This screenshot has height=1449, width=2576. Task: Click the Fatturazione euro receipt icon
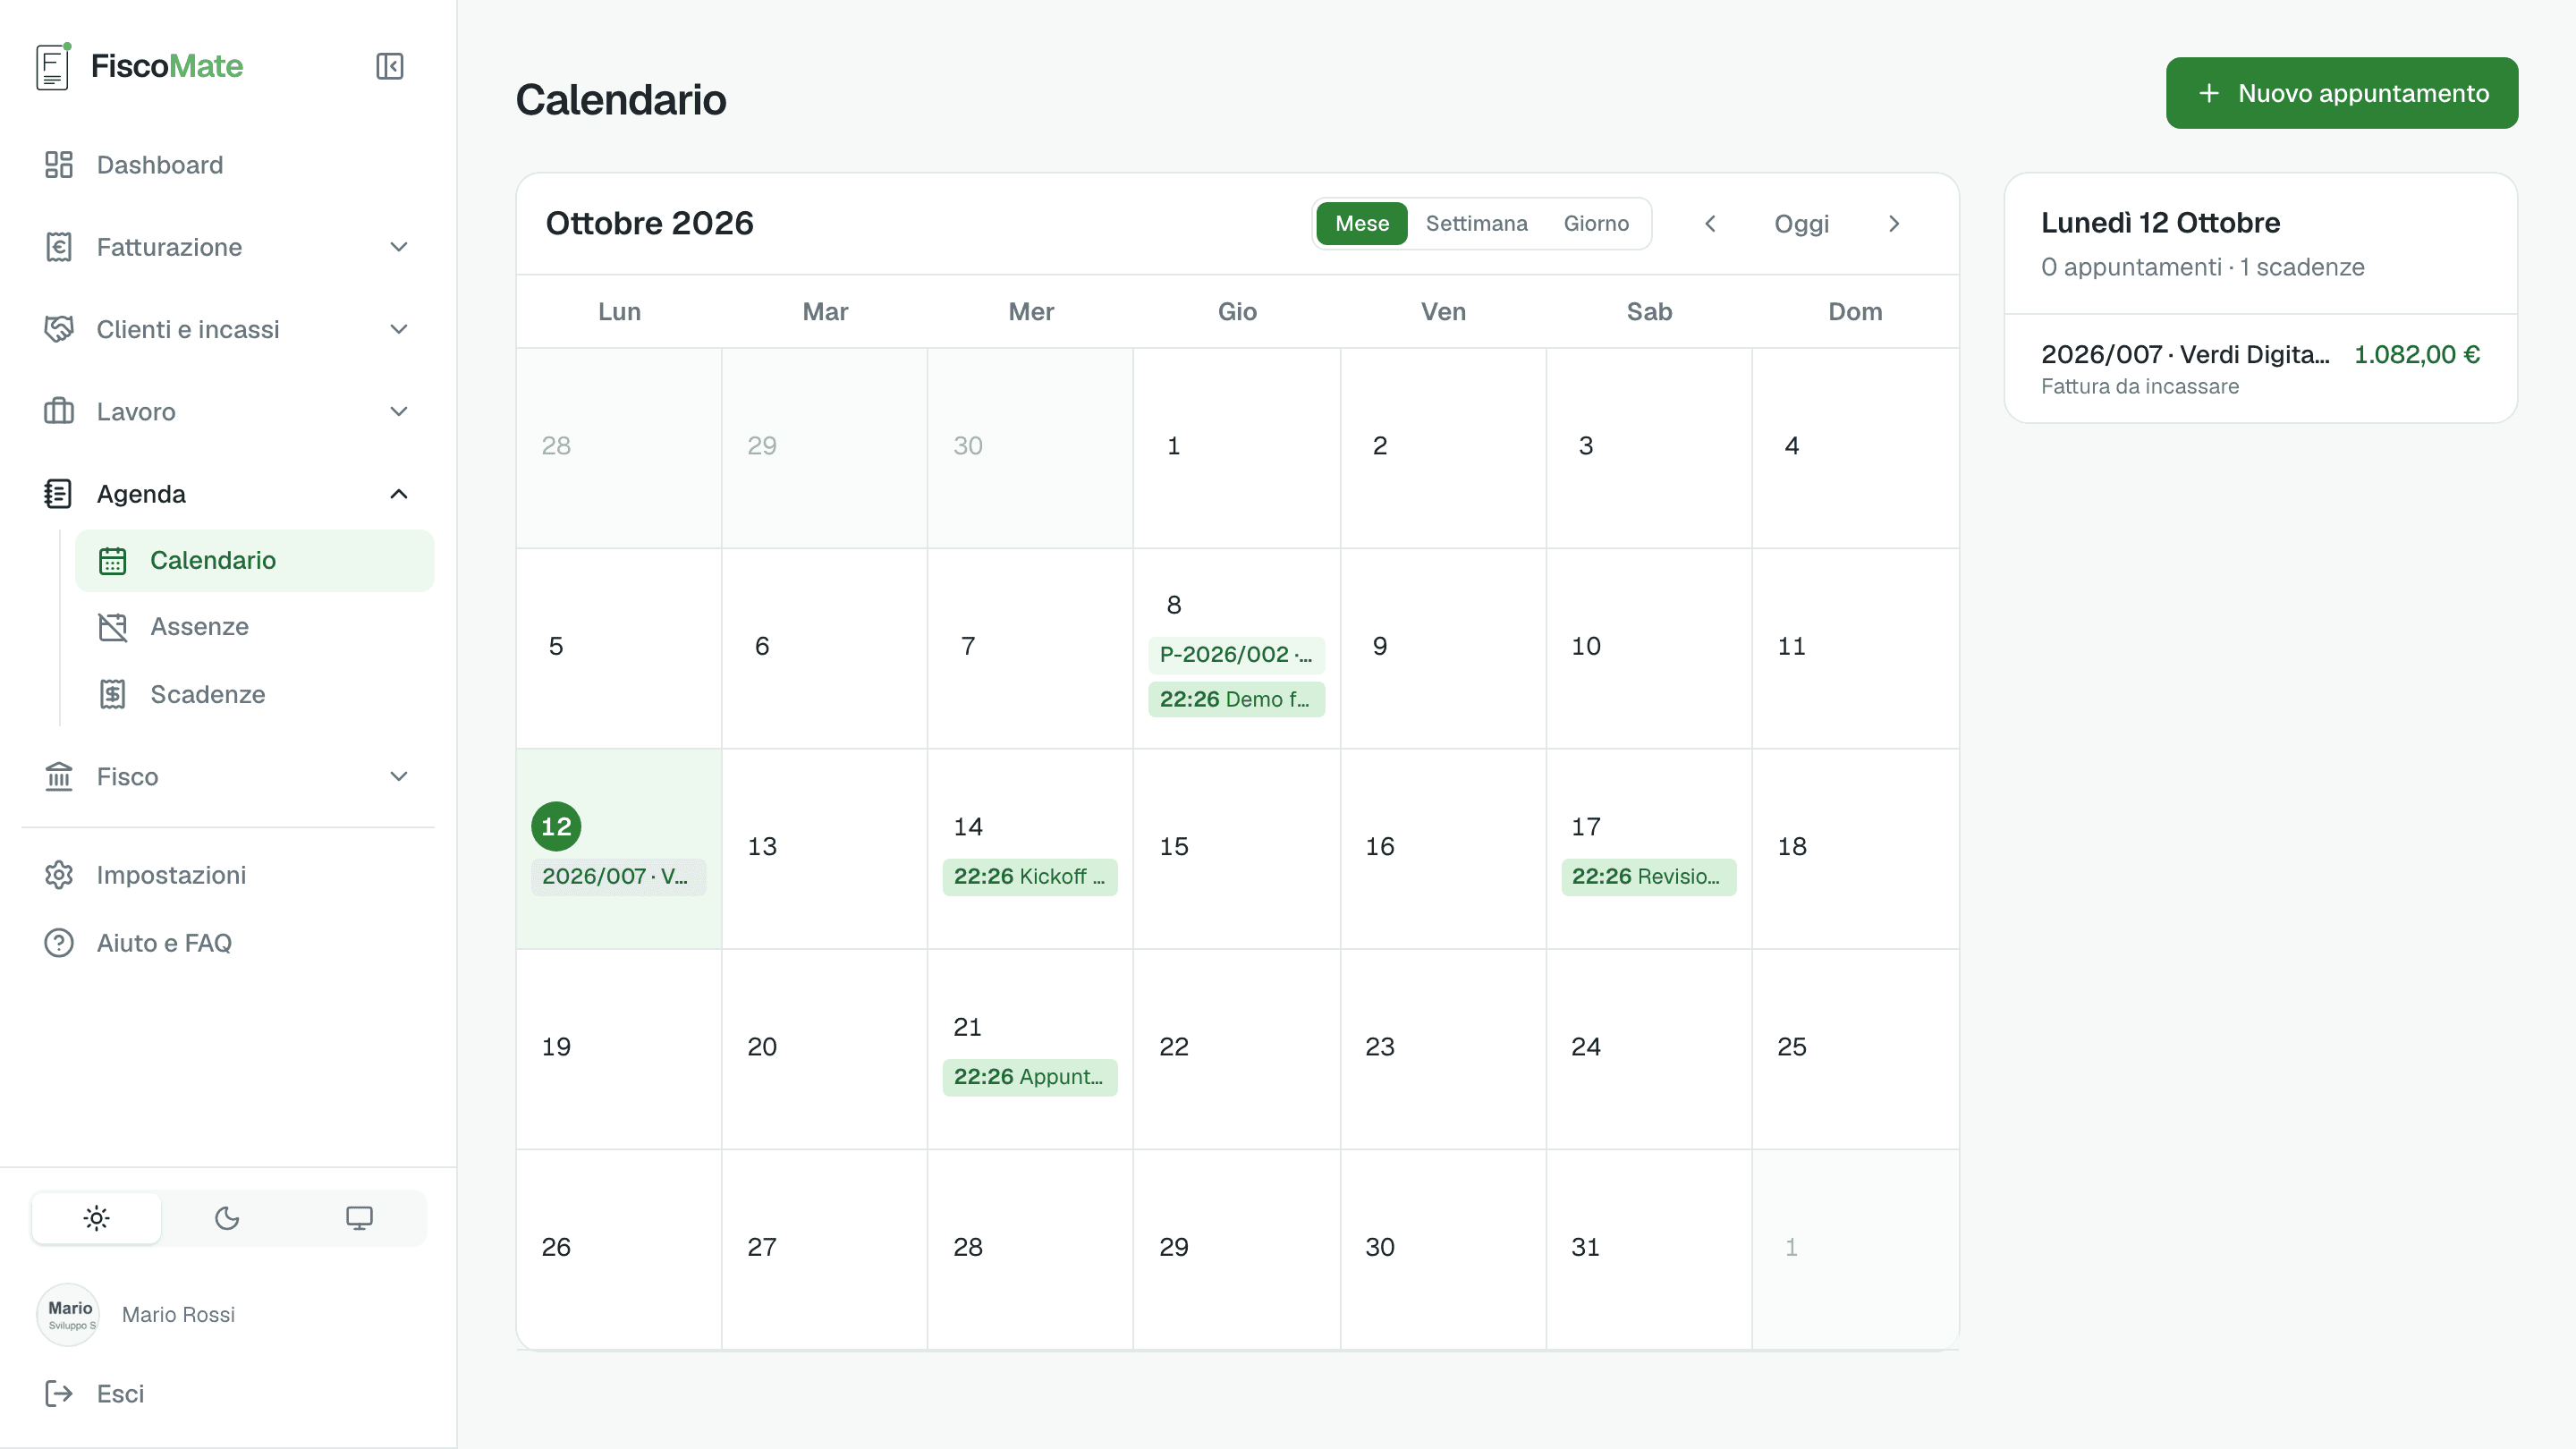coord(59,247)
